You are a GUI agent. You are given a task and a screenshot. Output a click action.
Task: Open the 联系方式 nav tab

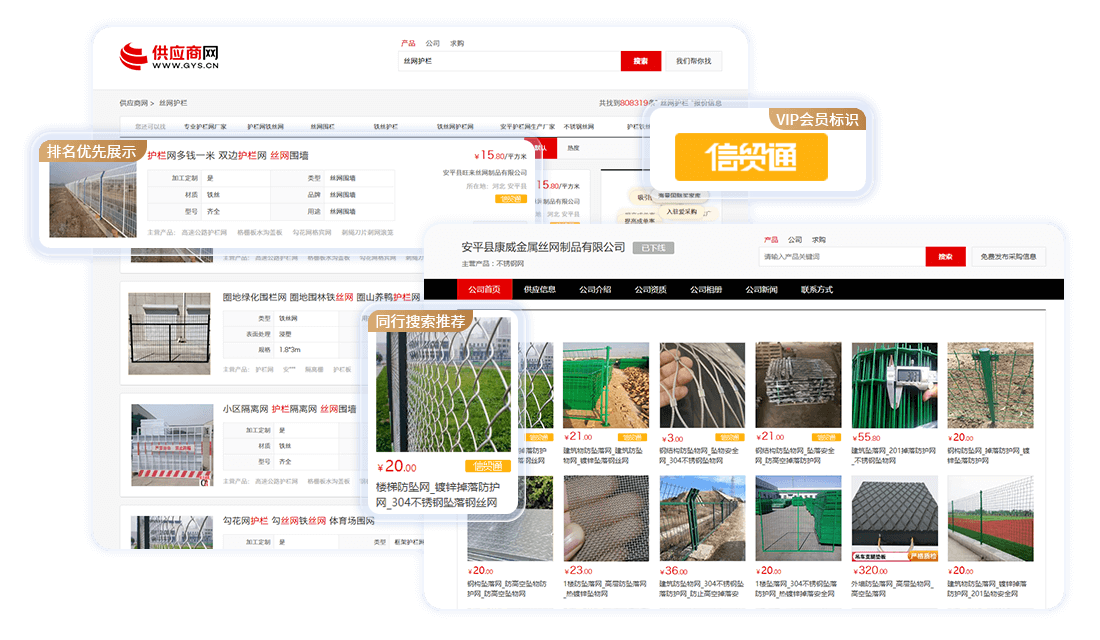817,289
